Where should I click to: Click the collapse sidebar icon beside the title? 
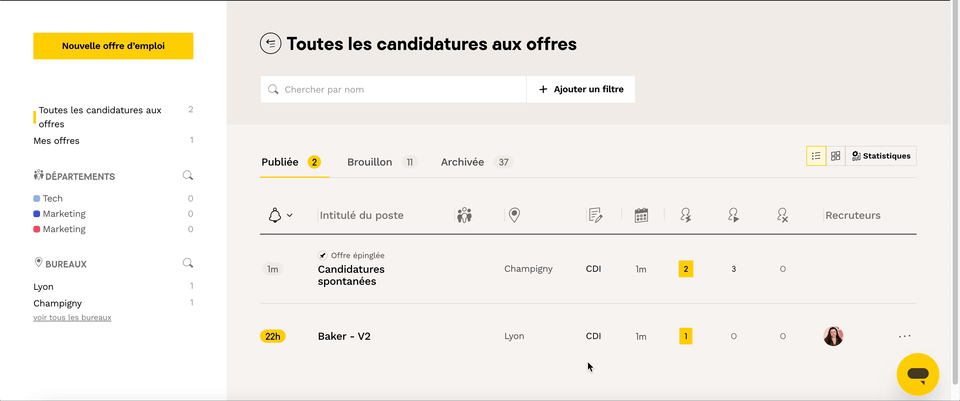(270, 43)
